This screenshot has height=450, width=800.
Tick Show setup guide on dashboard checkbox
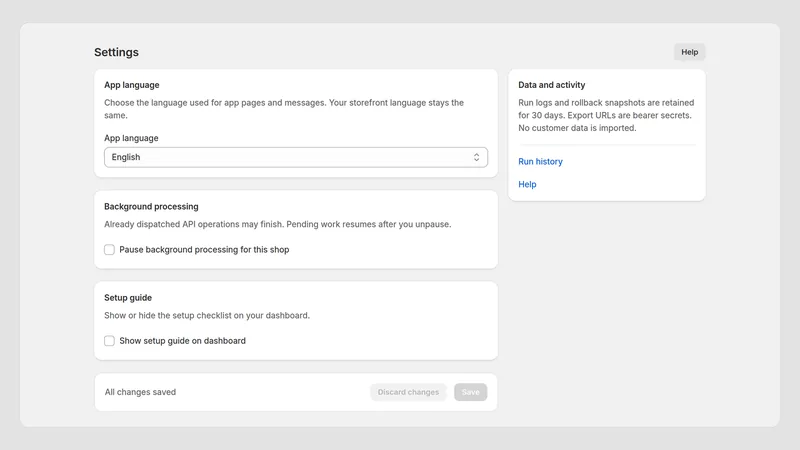(109, 341)
